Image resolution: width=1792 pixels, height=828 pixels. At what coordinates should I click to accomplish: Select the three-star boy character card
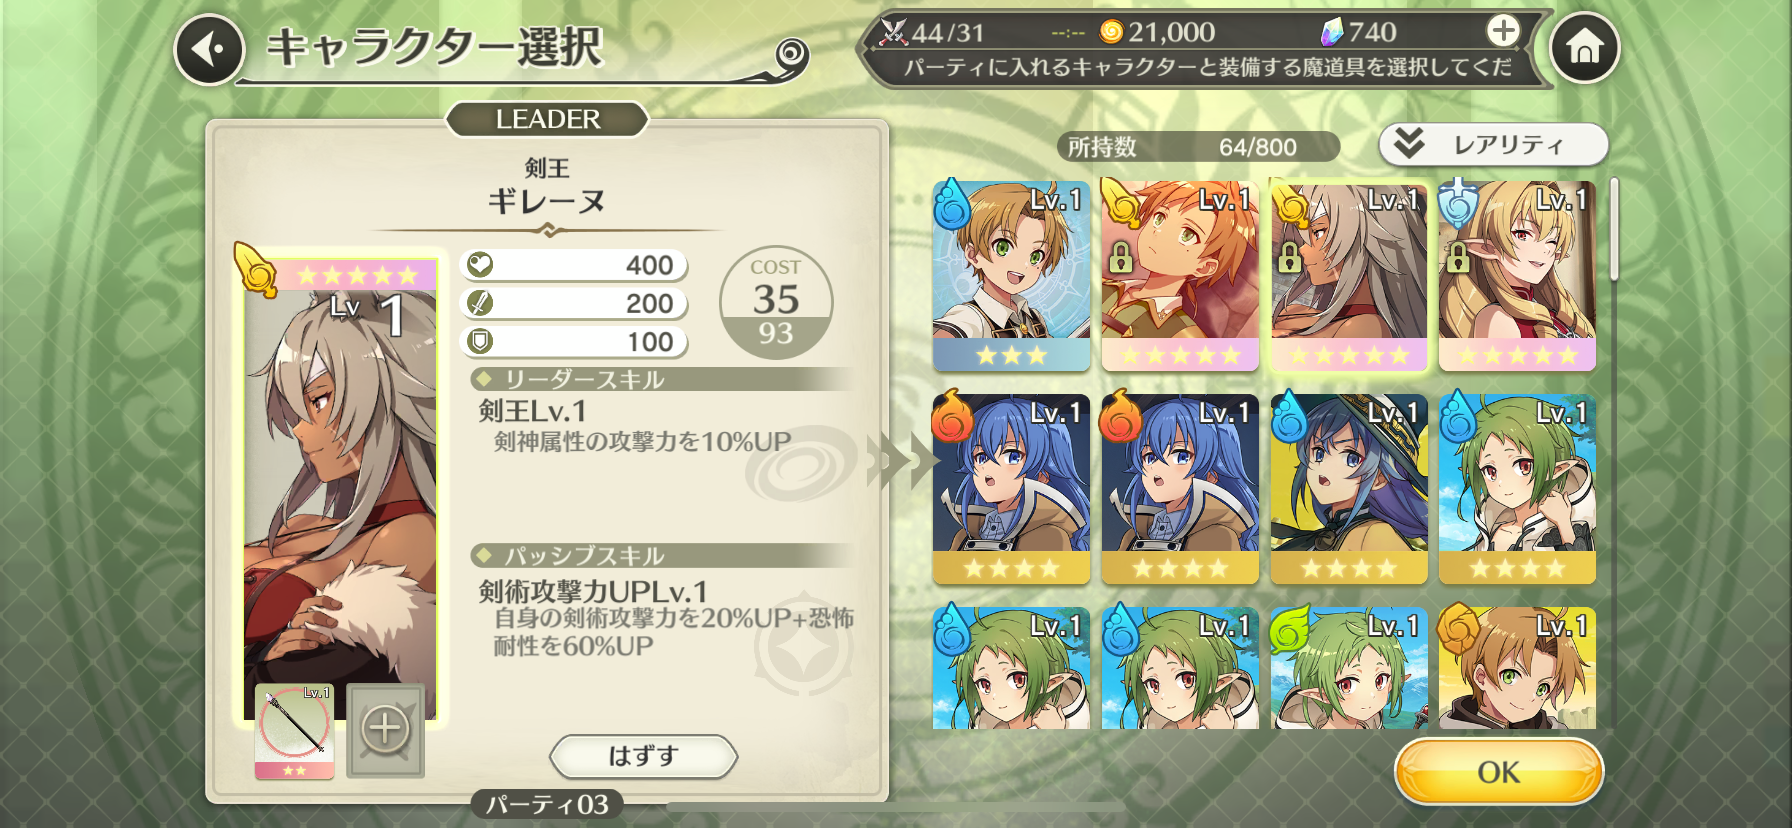click(x=1011, y=276)
